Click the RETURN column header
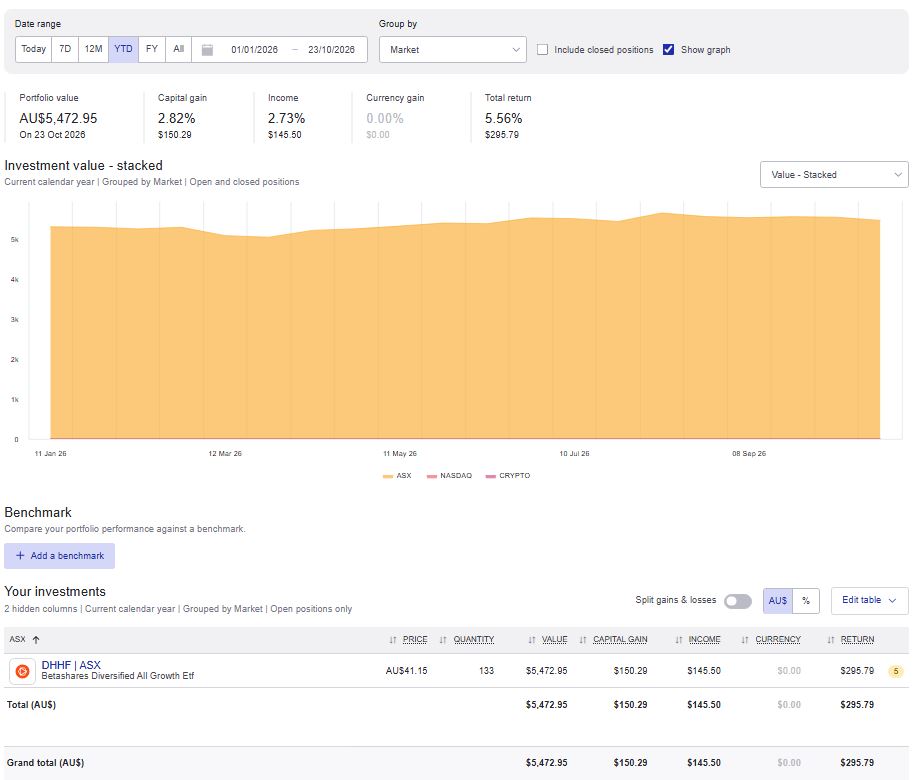This screenshot has width=917, height=780. click(857, 640)
